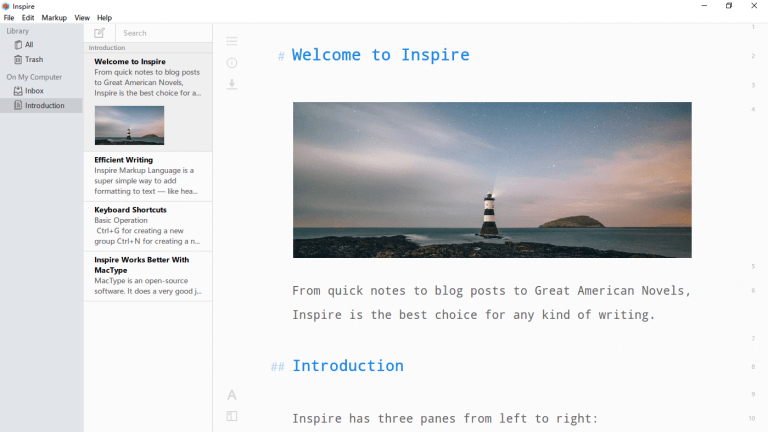
Task: Click the Welcome to Inspire heading
Action: (381, 54)
